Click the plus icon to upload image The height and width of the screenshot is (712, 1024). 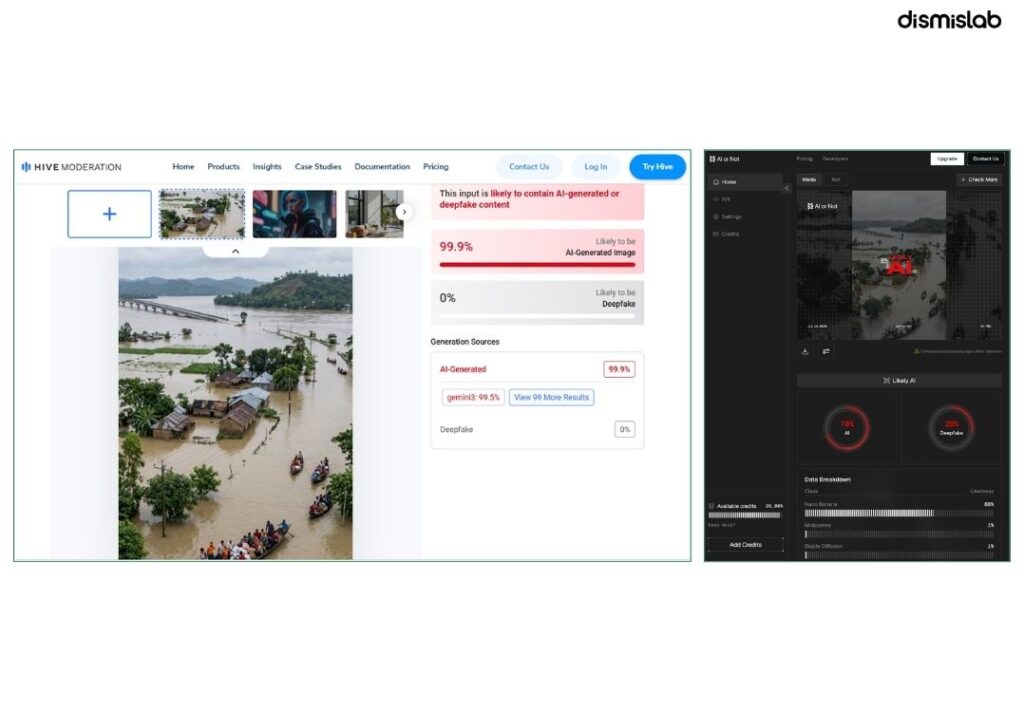tap(109, 214)
